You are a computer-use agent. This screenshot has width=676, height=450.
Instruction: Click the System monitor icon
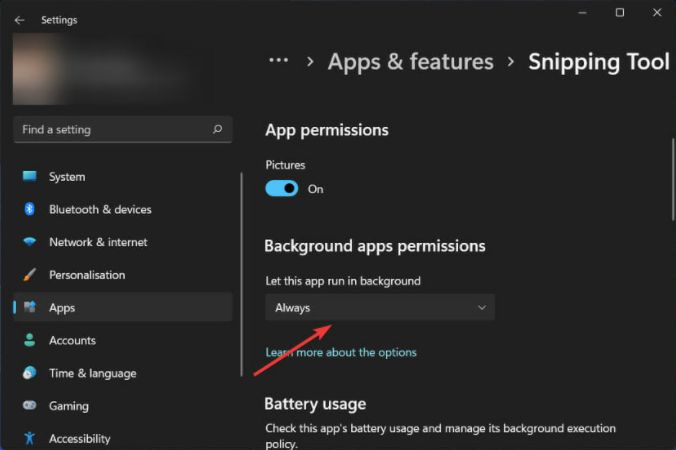(30, 176)
